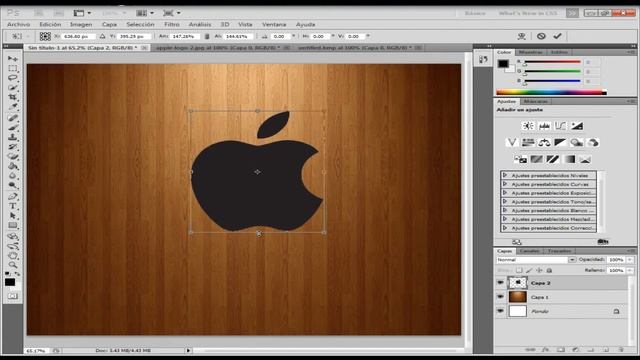Open the Relleno slider arrow
Viewport: 640px width, 360px height.
click(630, 270)
